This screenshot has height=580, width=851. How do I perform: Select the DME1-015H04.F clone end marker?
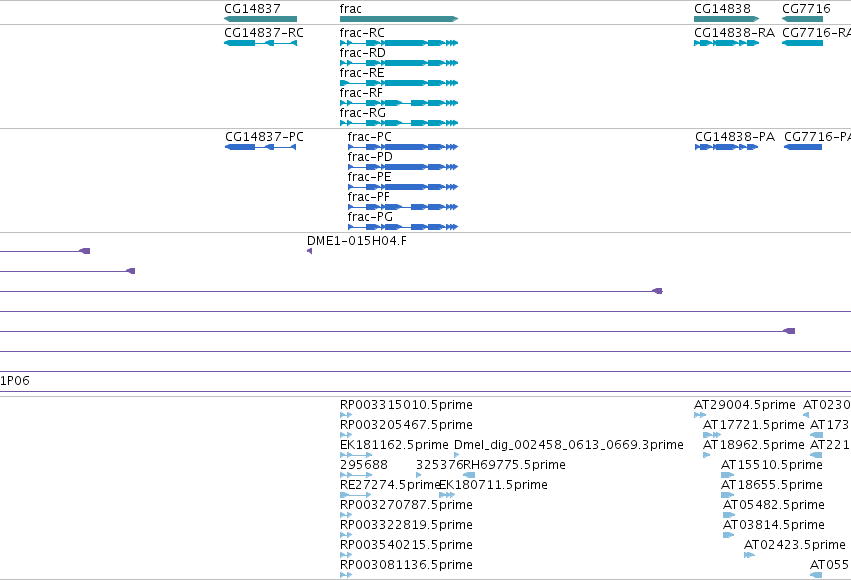[x=309, y=251]
